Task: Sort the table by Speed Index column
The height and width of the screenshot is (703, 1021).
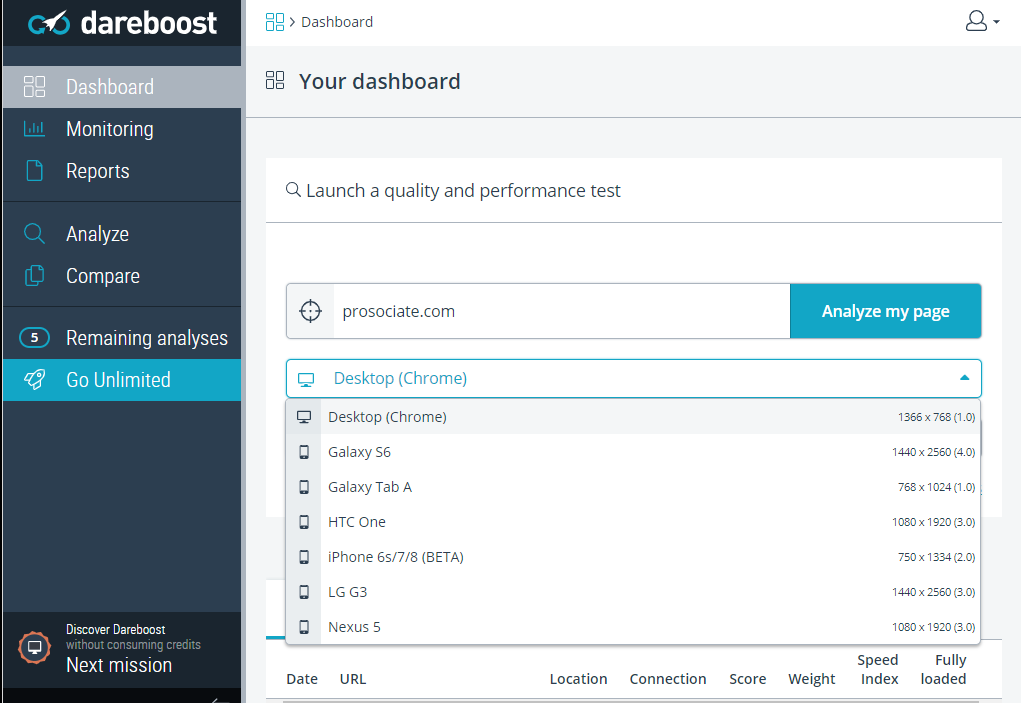Action: pyautogui.click(x=877, y=669)
